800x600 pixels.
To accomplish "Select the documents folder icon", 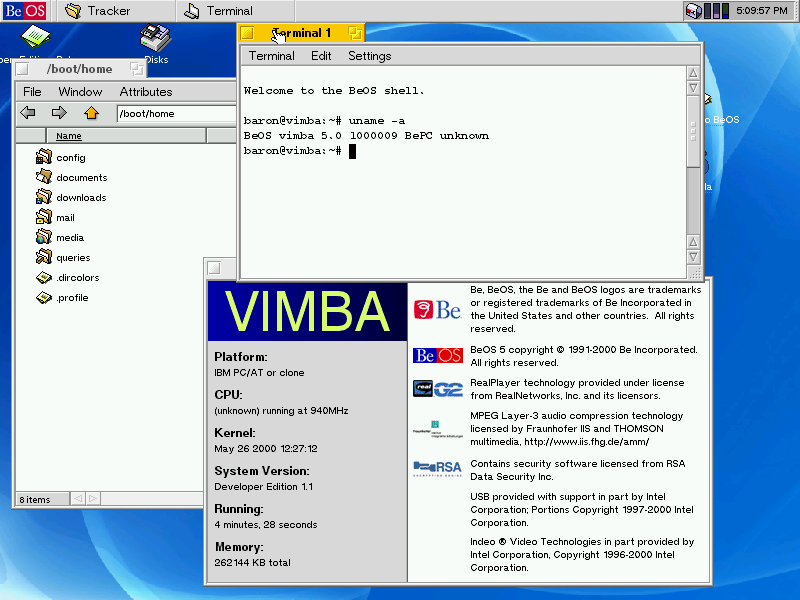I will (44, 177).
